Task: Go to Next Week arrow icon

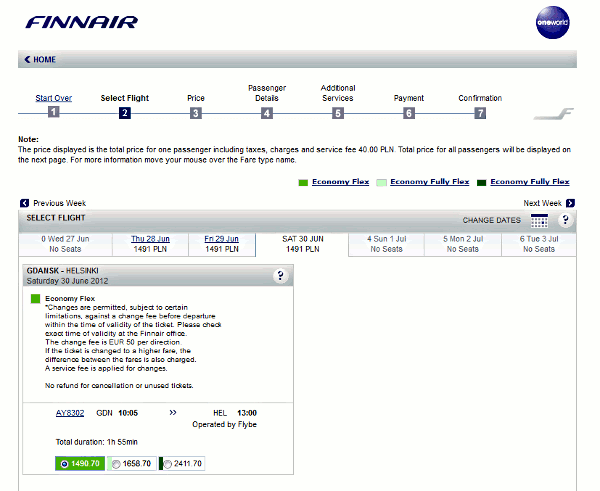Action: (570, 203)
